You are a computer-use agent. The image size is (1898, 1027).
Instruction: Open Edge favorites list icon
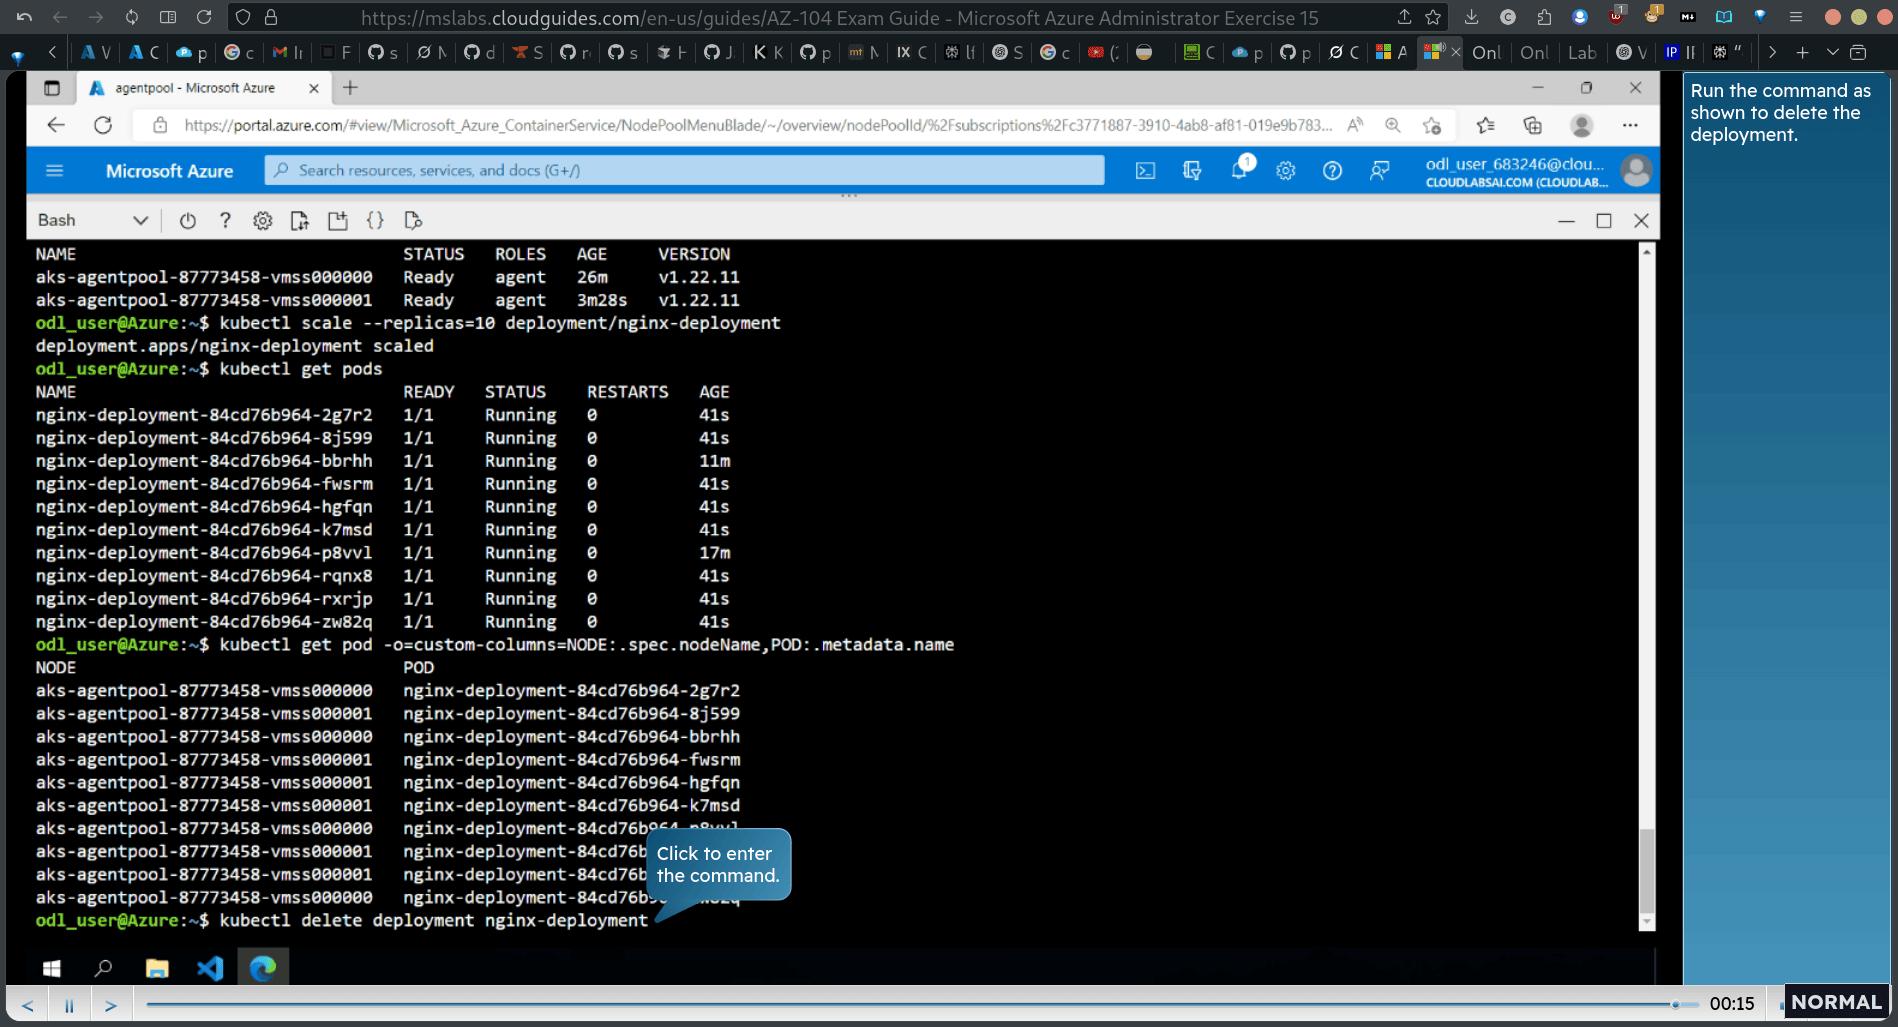(1485, 125)
